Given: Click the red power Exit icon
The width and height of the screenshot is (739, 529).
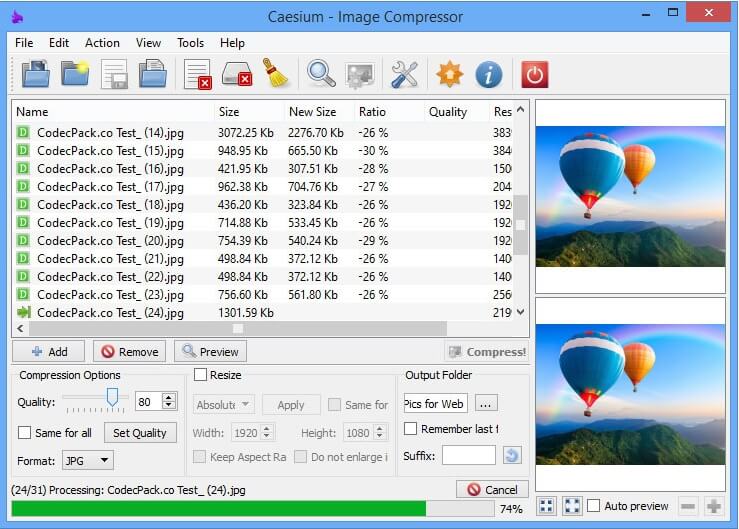Looking at the screenshot, I should point(534,74).
